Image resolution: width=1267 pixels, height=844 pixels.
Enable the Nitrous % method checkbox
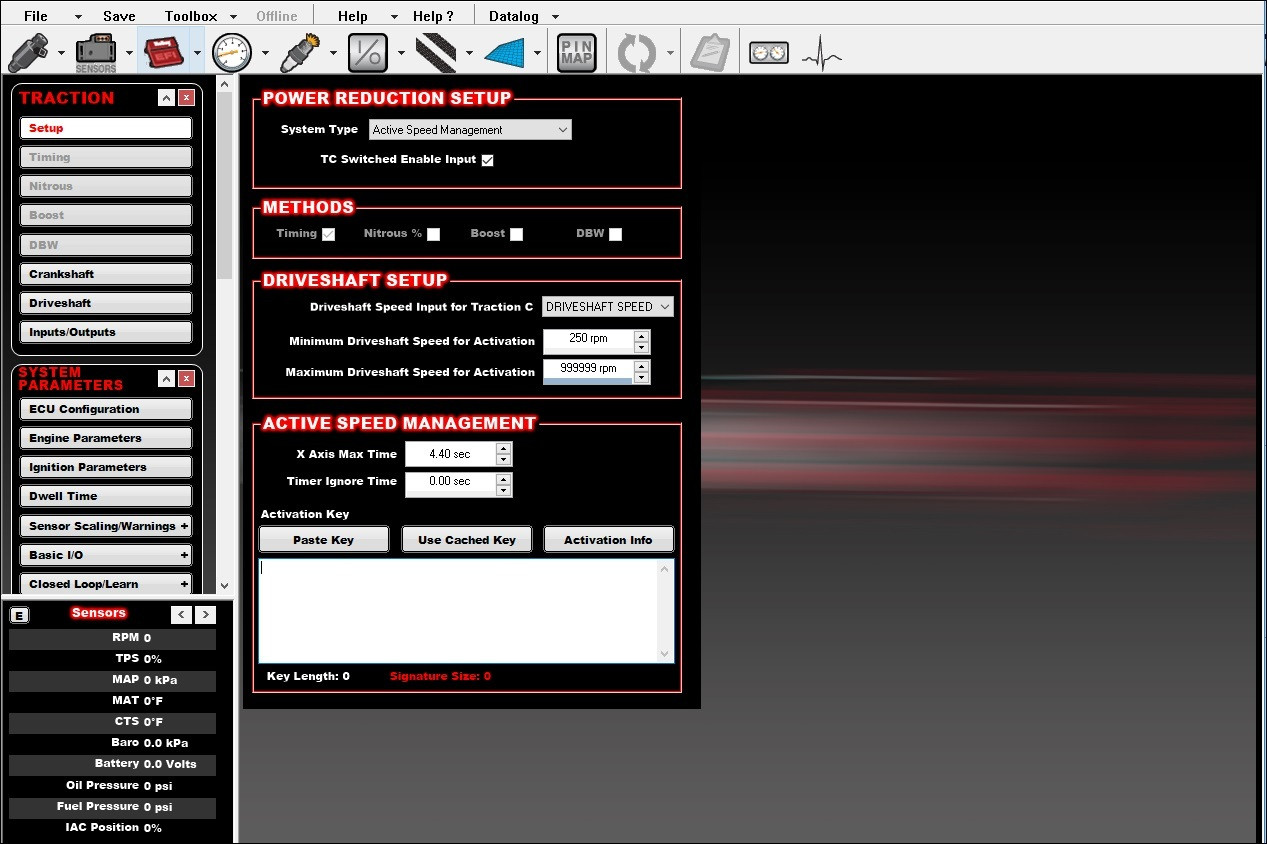[433, 234]
